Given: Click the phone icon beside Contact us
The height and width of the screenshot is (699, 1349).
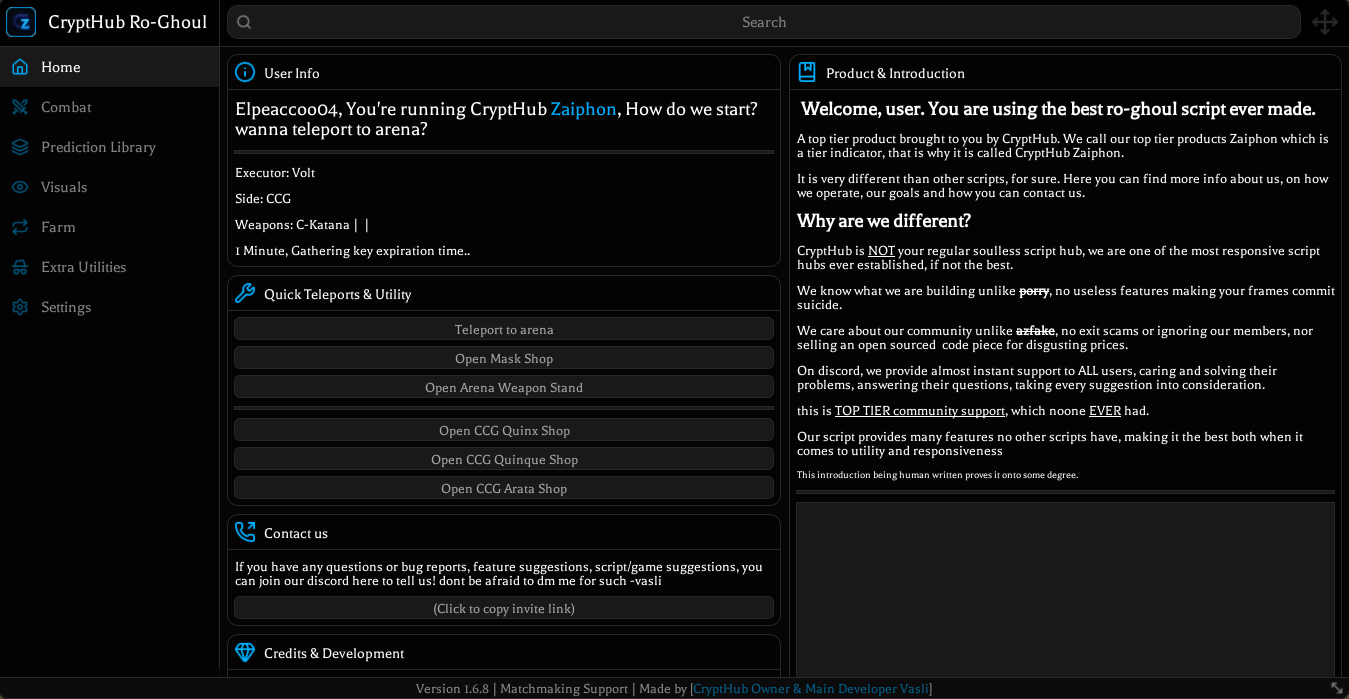Looking at the screenshot, I should point(245,532).
